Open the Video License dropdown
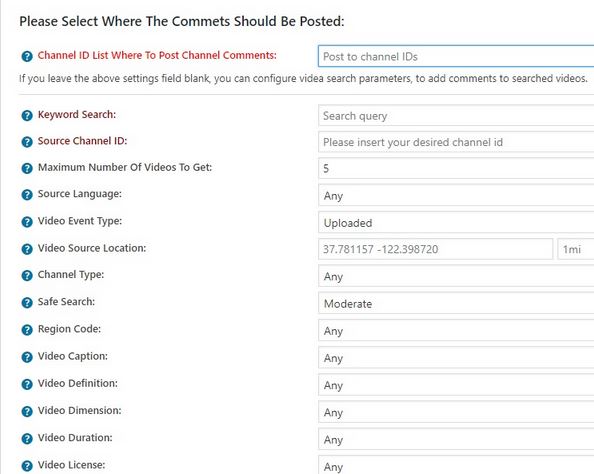The height and width of the screenshot is (474, 594). click(456, 465)
